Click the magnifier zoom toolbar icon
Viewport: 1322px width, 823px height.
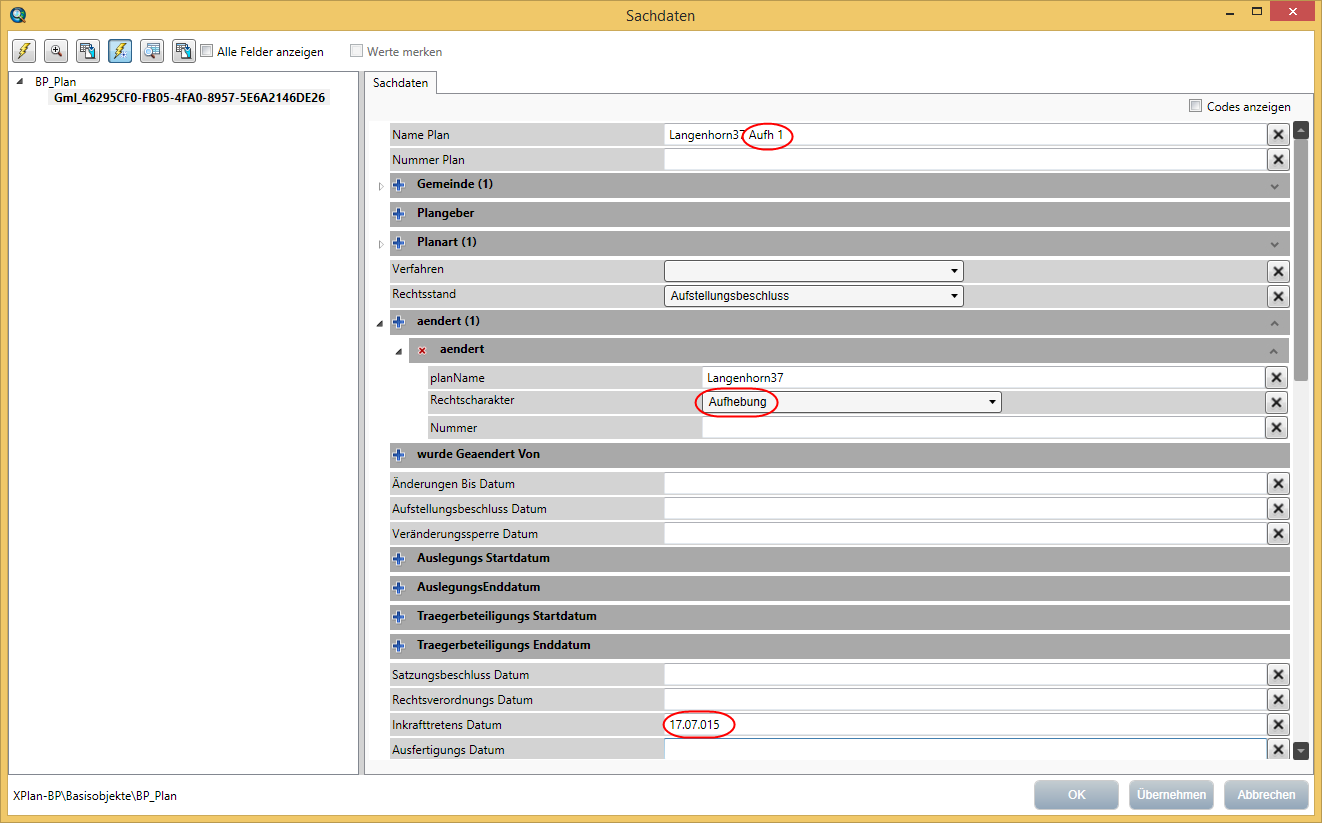(56, 51)
